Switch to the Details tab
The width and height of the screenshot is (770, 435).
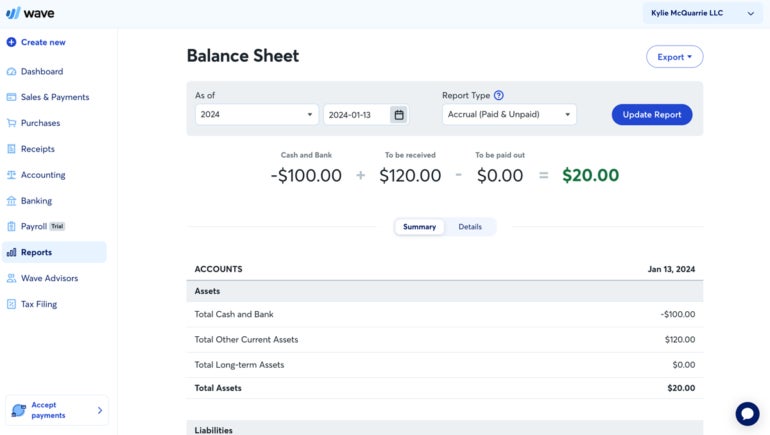click(470, 227)
